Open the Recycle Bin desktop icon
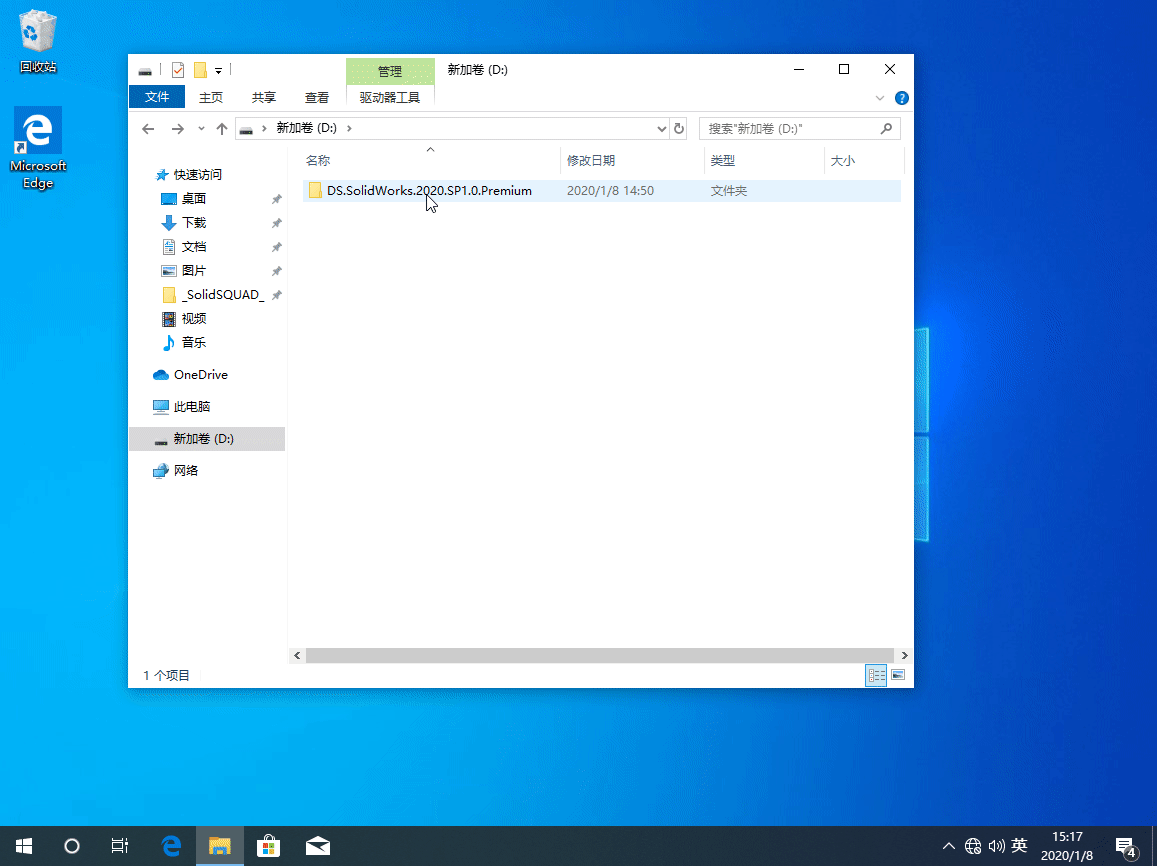 coord(38,41)
